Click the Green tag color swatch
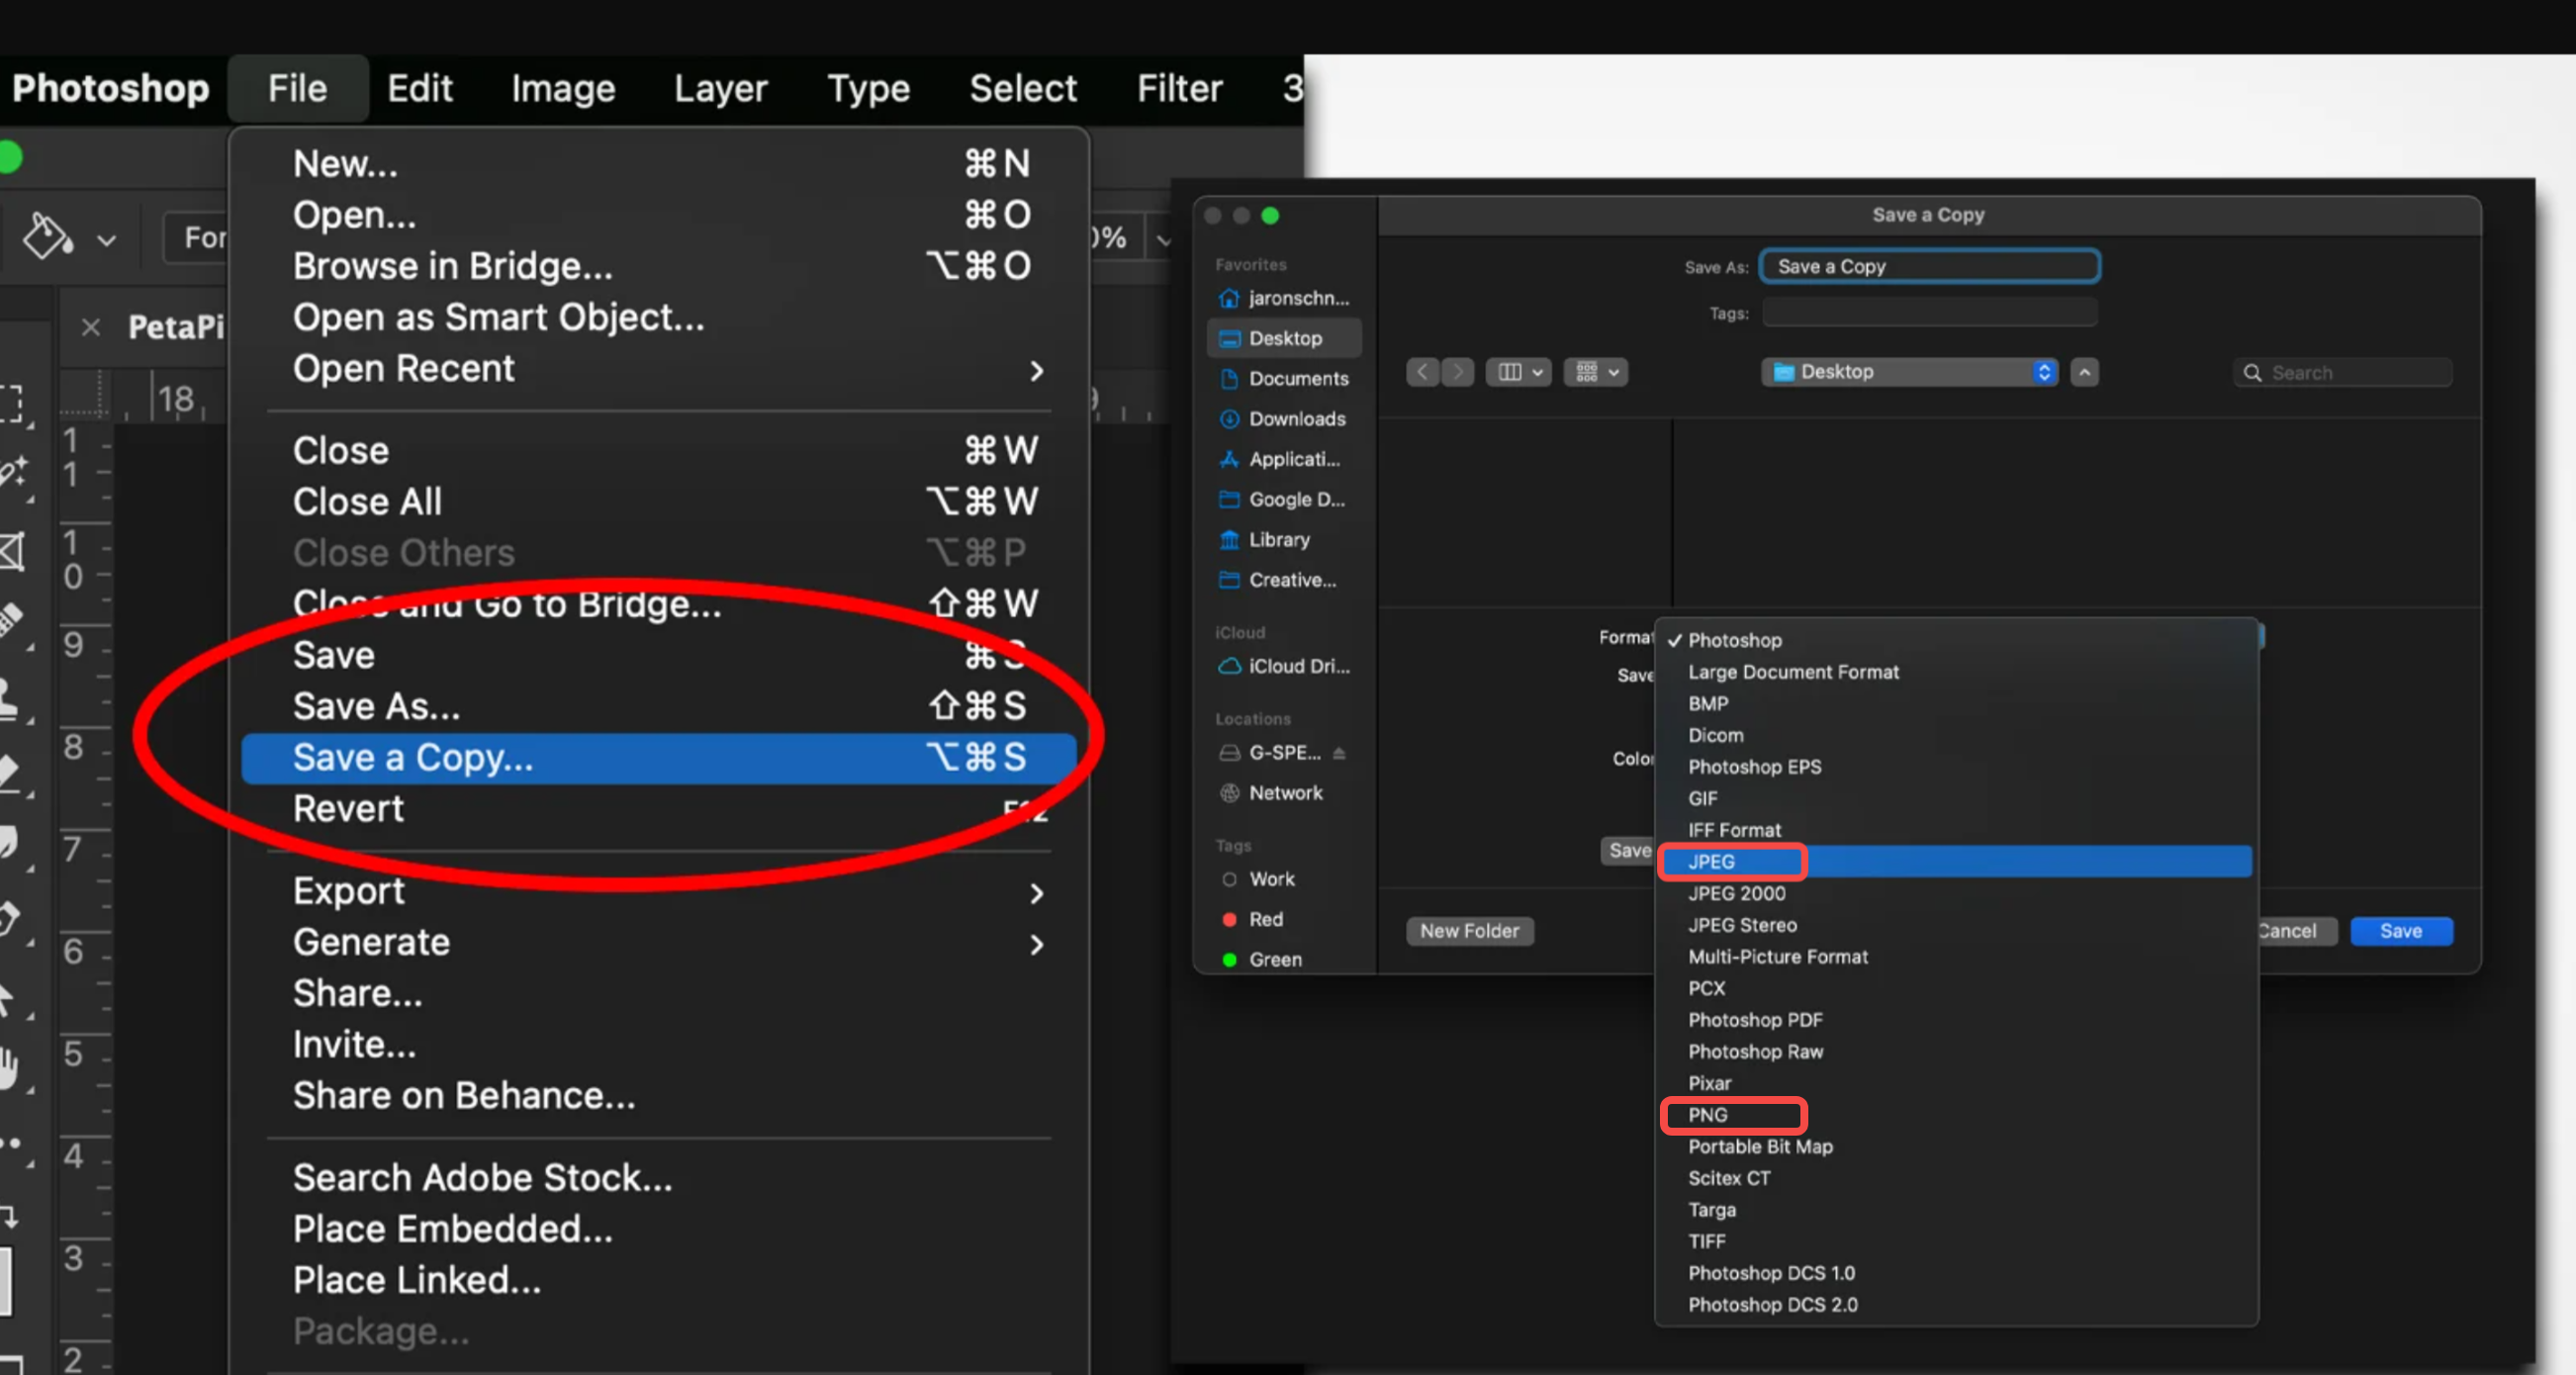 [x=1230, y=959]
